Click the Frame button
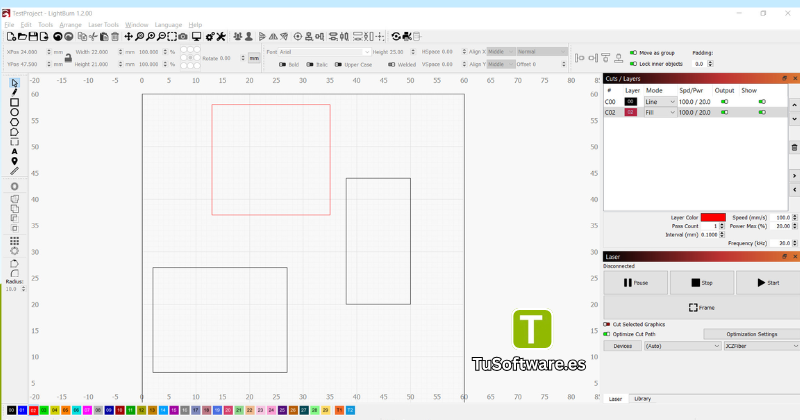Image resolution: width=800 pixels, height=420 pixels. [x=702, y=308]
